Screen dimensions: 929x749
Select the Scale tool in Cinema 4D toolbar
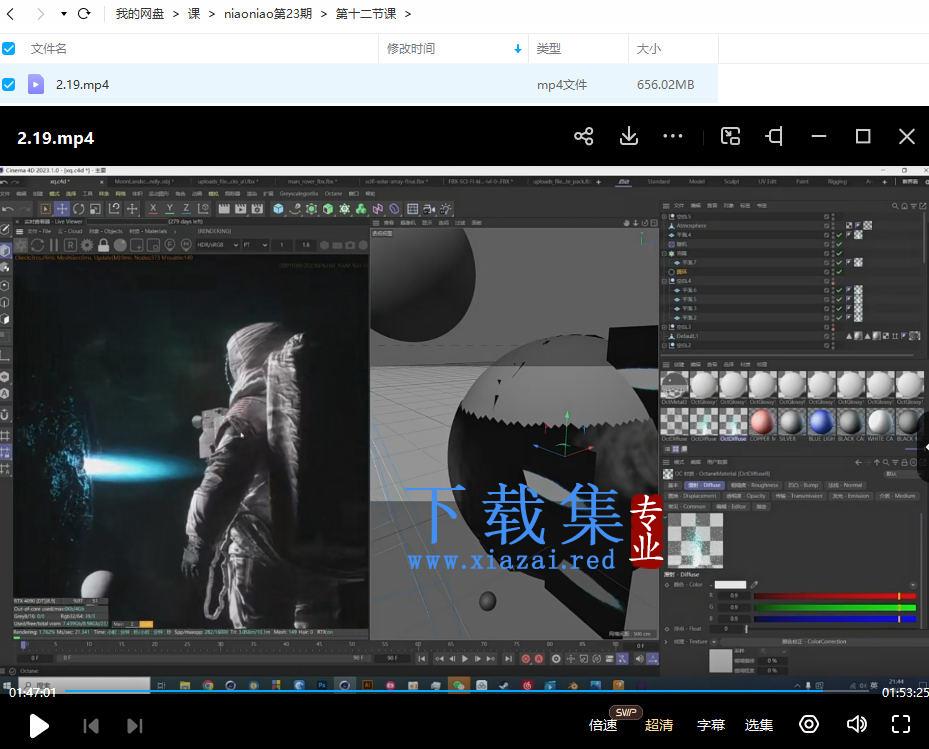click(96, 209)
